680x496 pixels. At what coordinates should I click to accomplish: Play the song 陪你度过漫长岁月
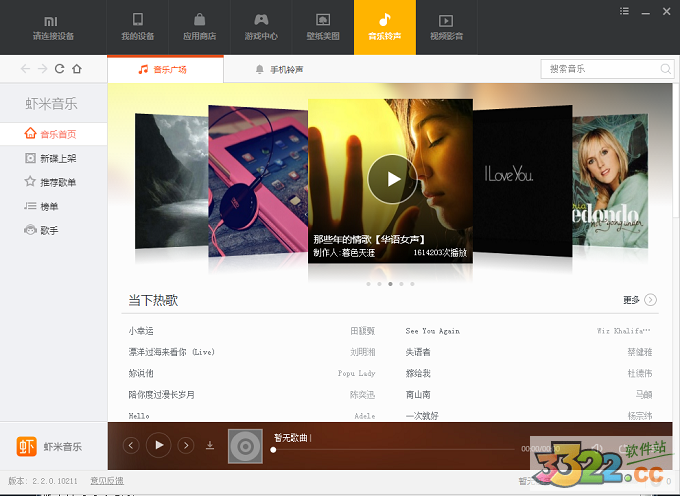161,395
